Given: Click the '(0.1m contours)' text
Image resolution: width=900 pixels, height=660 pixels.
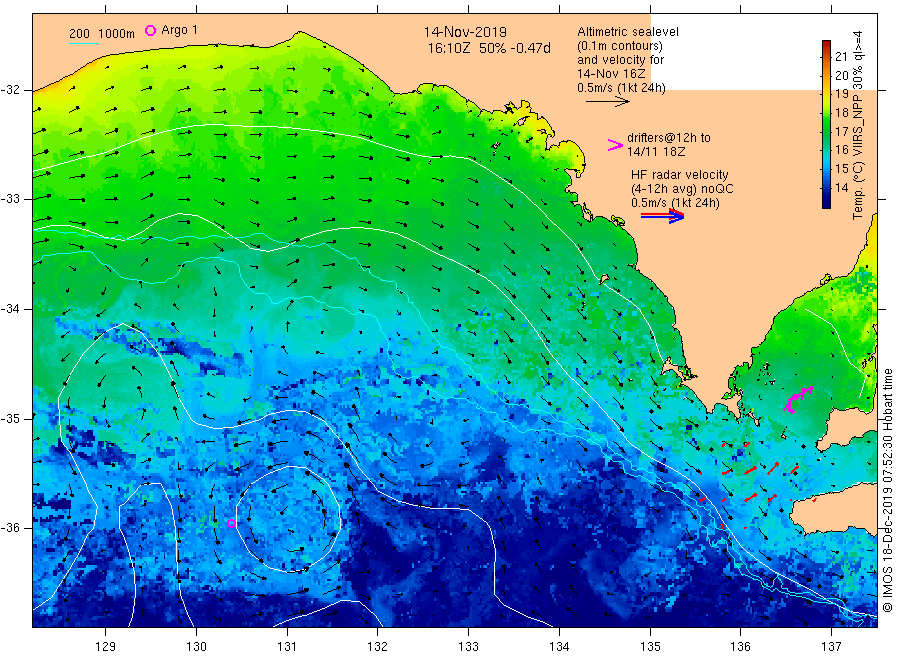Looking at the screenshot, I should pos(619,46).
